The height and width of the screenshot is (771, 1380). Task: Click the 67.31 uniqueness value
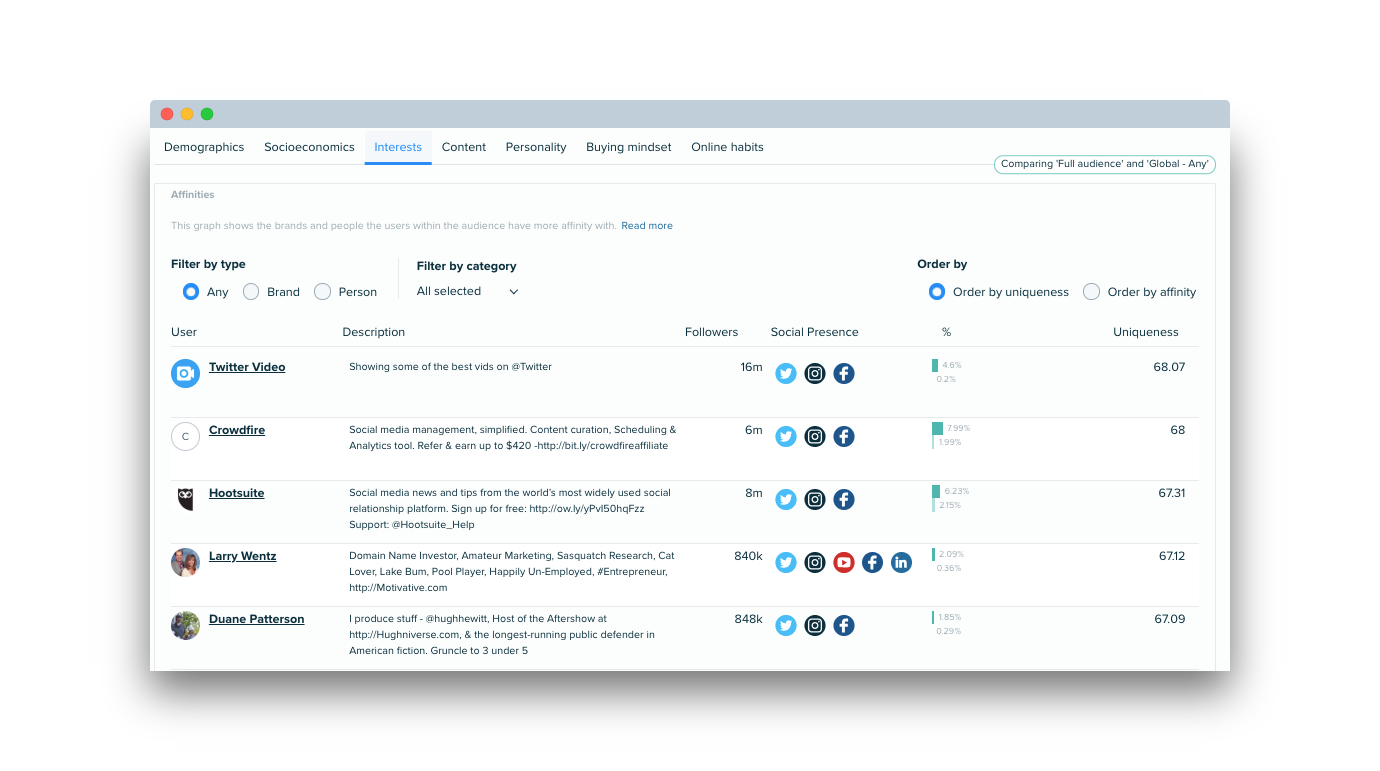pos(1172,493)
